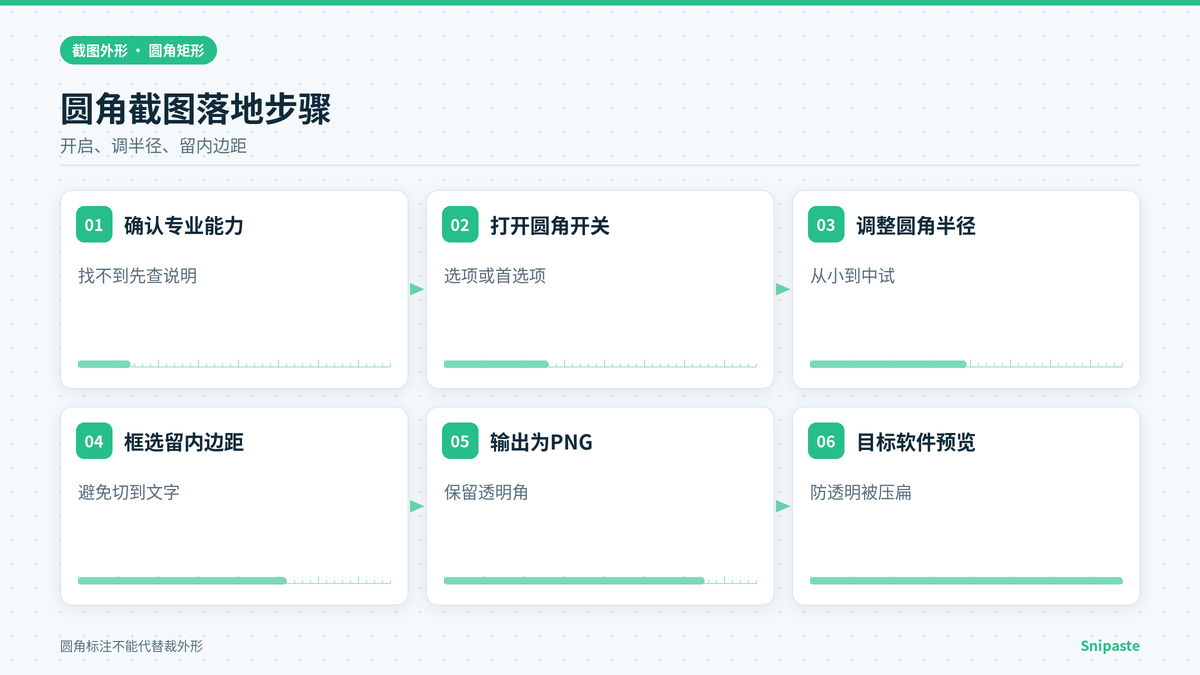Click the heading 打开圆角开关
The width and height of the screenshot is (1200, 675).
coord(550,226)
